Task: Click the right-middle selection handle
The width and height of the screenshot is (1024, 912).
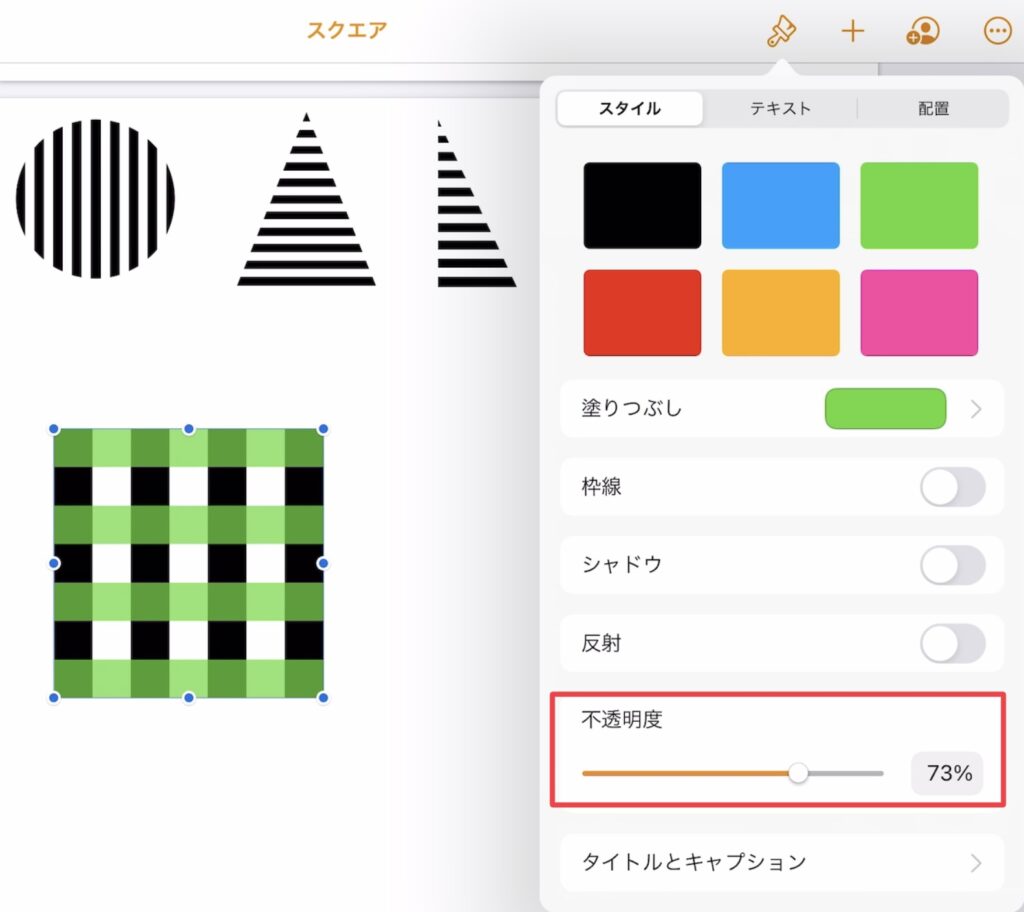Action: [x=323, y=563]
